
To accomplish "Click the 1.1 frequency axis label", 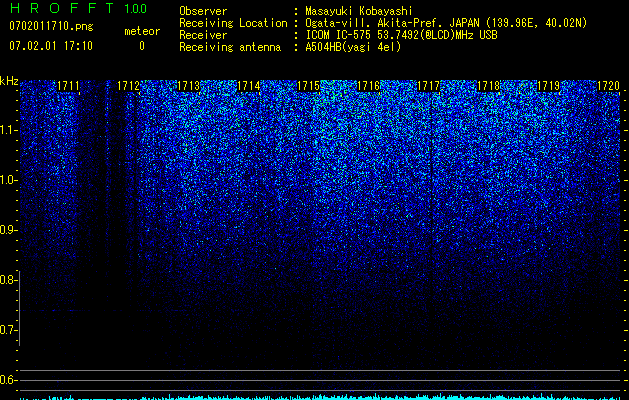I will click(8, 130).
